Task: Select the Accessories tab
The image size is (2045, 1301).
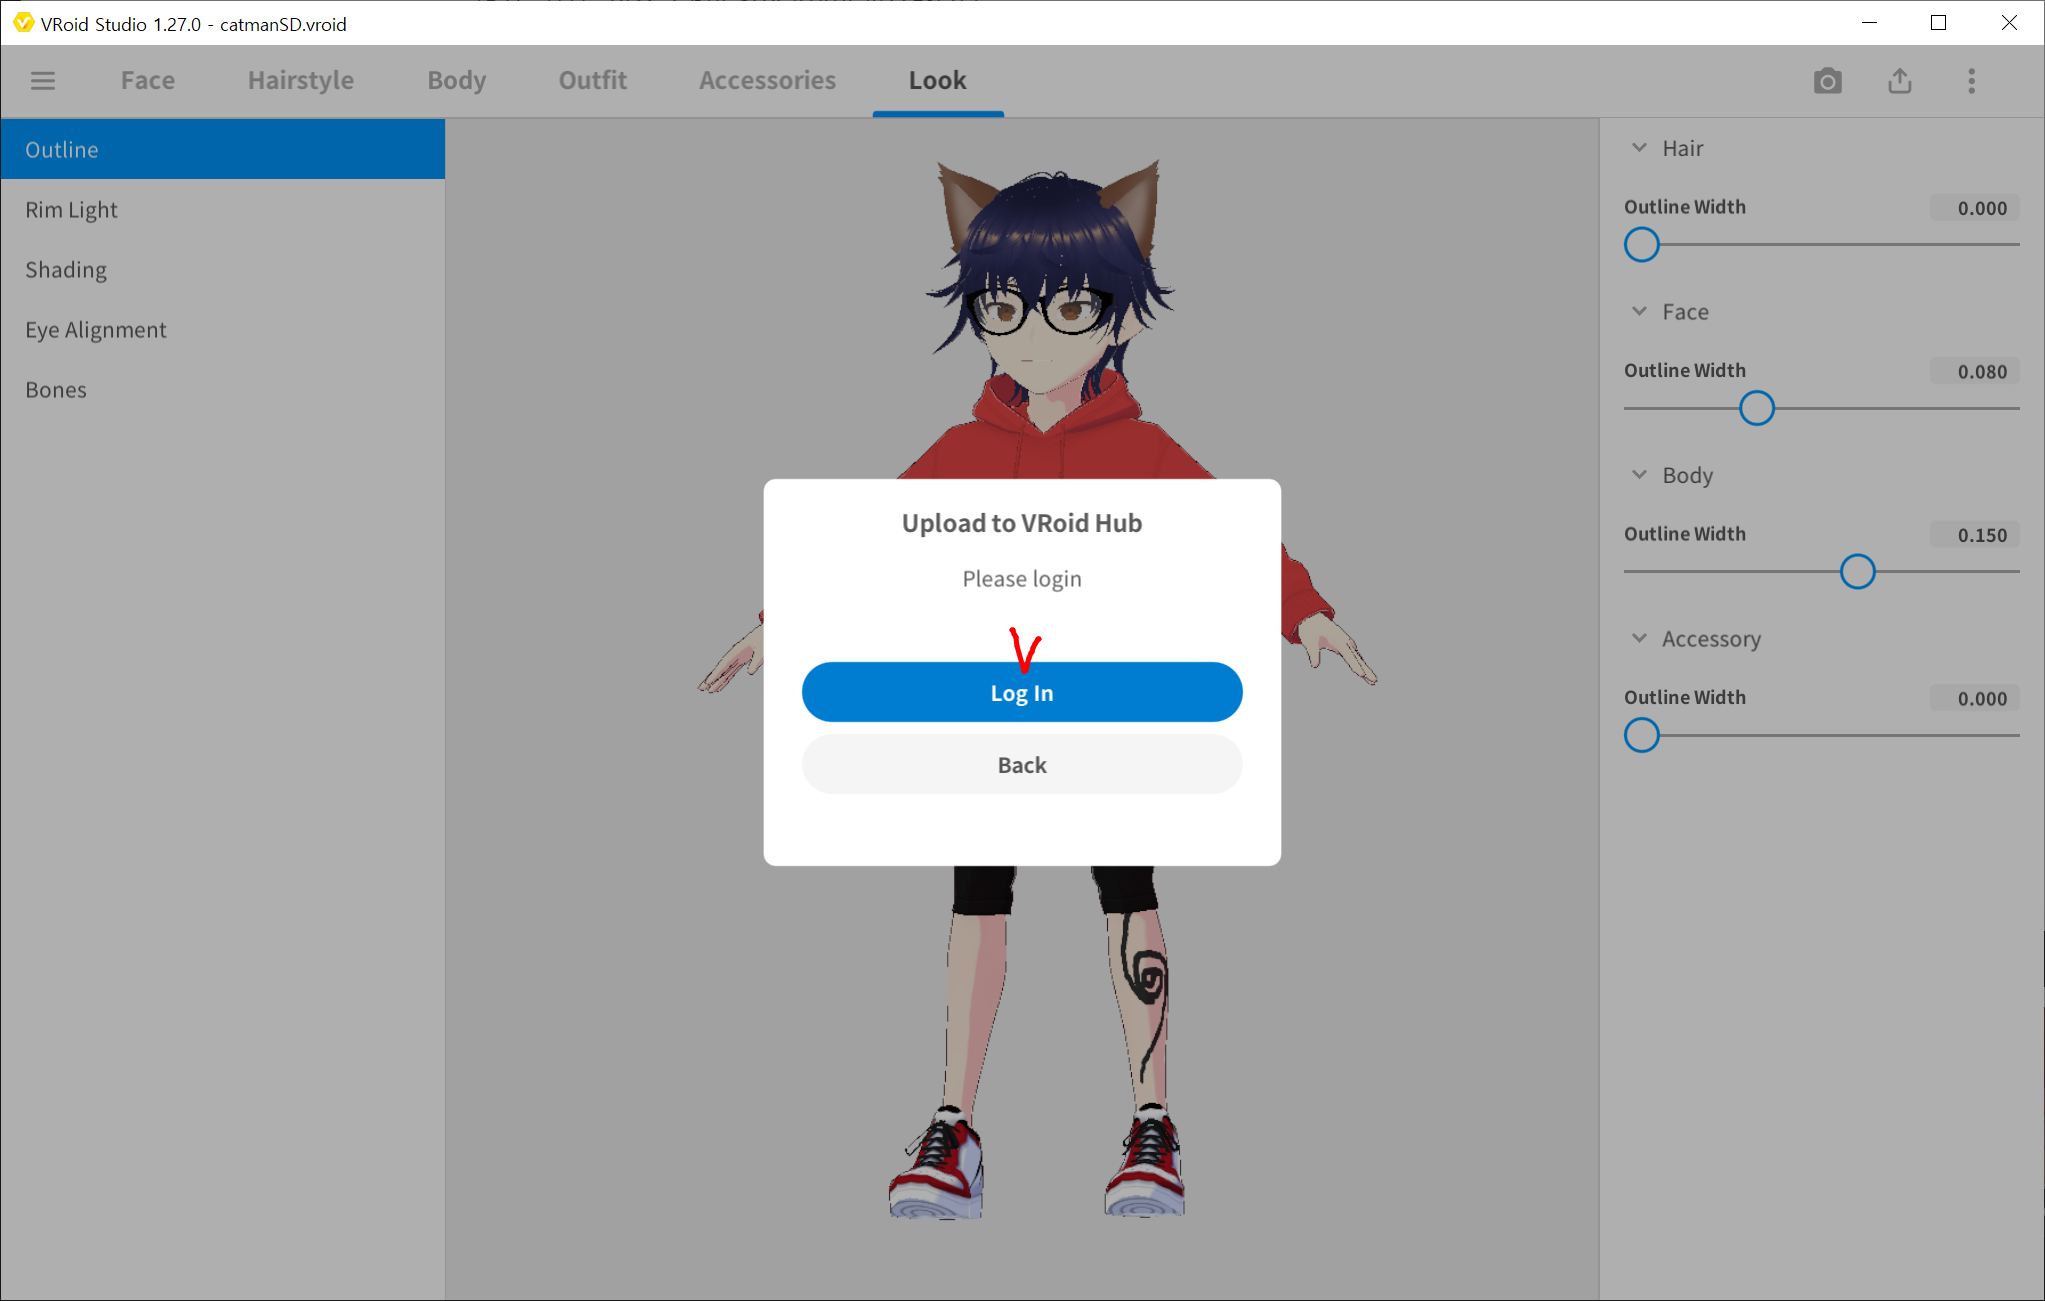Action: tap(767, 80)
